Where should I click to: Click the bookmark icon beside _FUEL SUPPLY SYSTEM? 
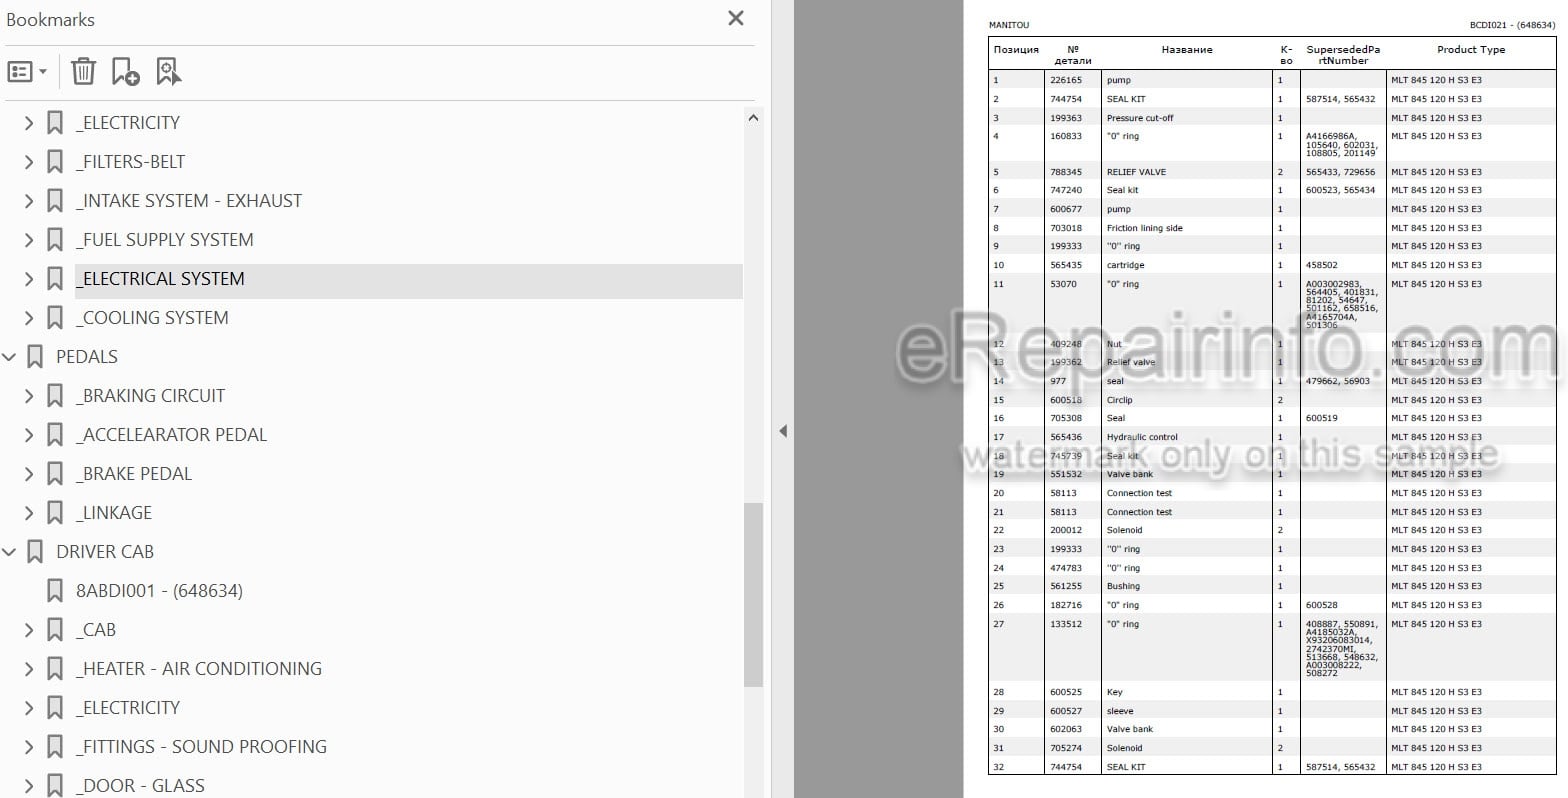55,240
